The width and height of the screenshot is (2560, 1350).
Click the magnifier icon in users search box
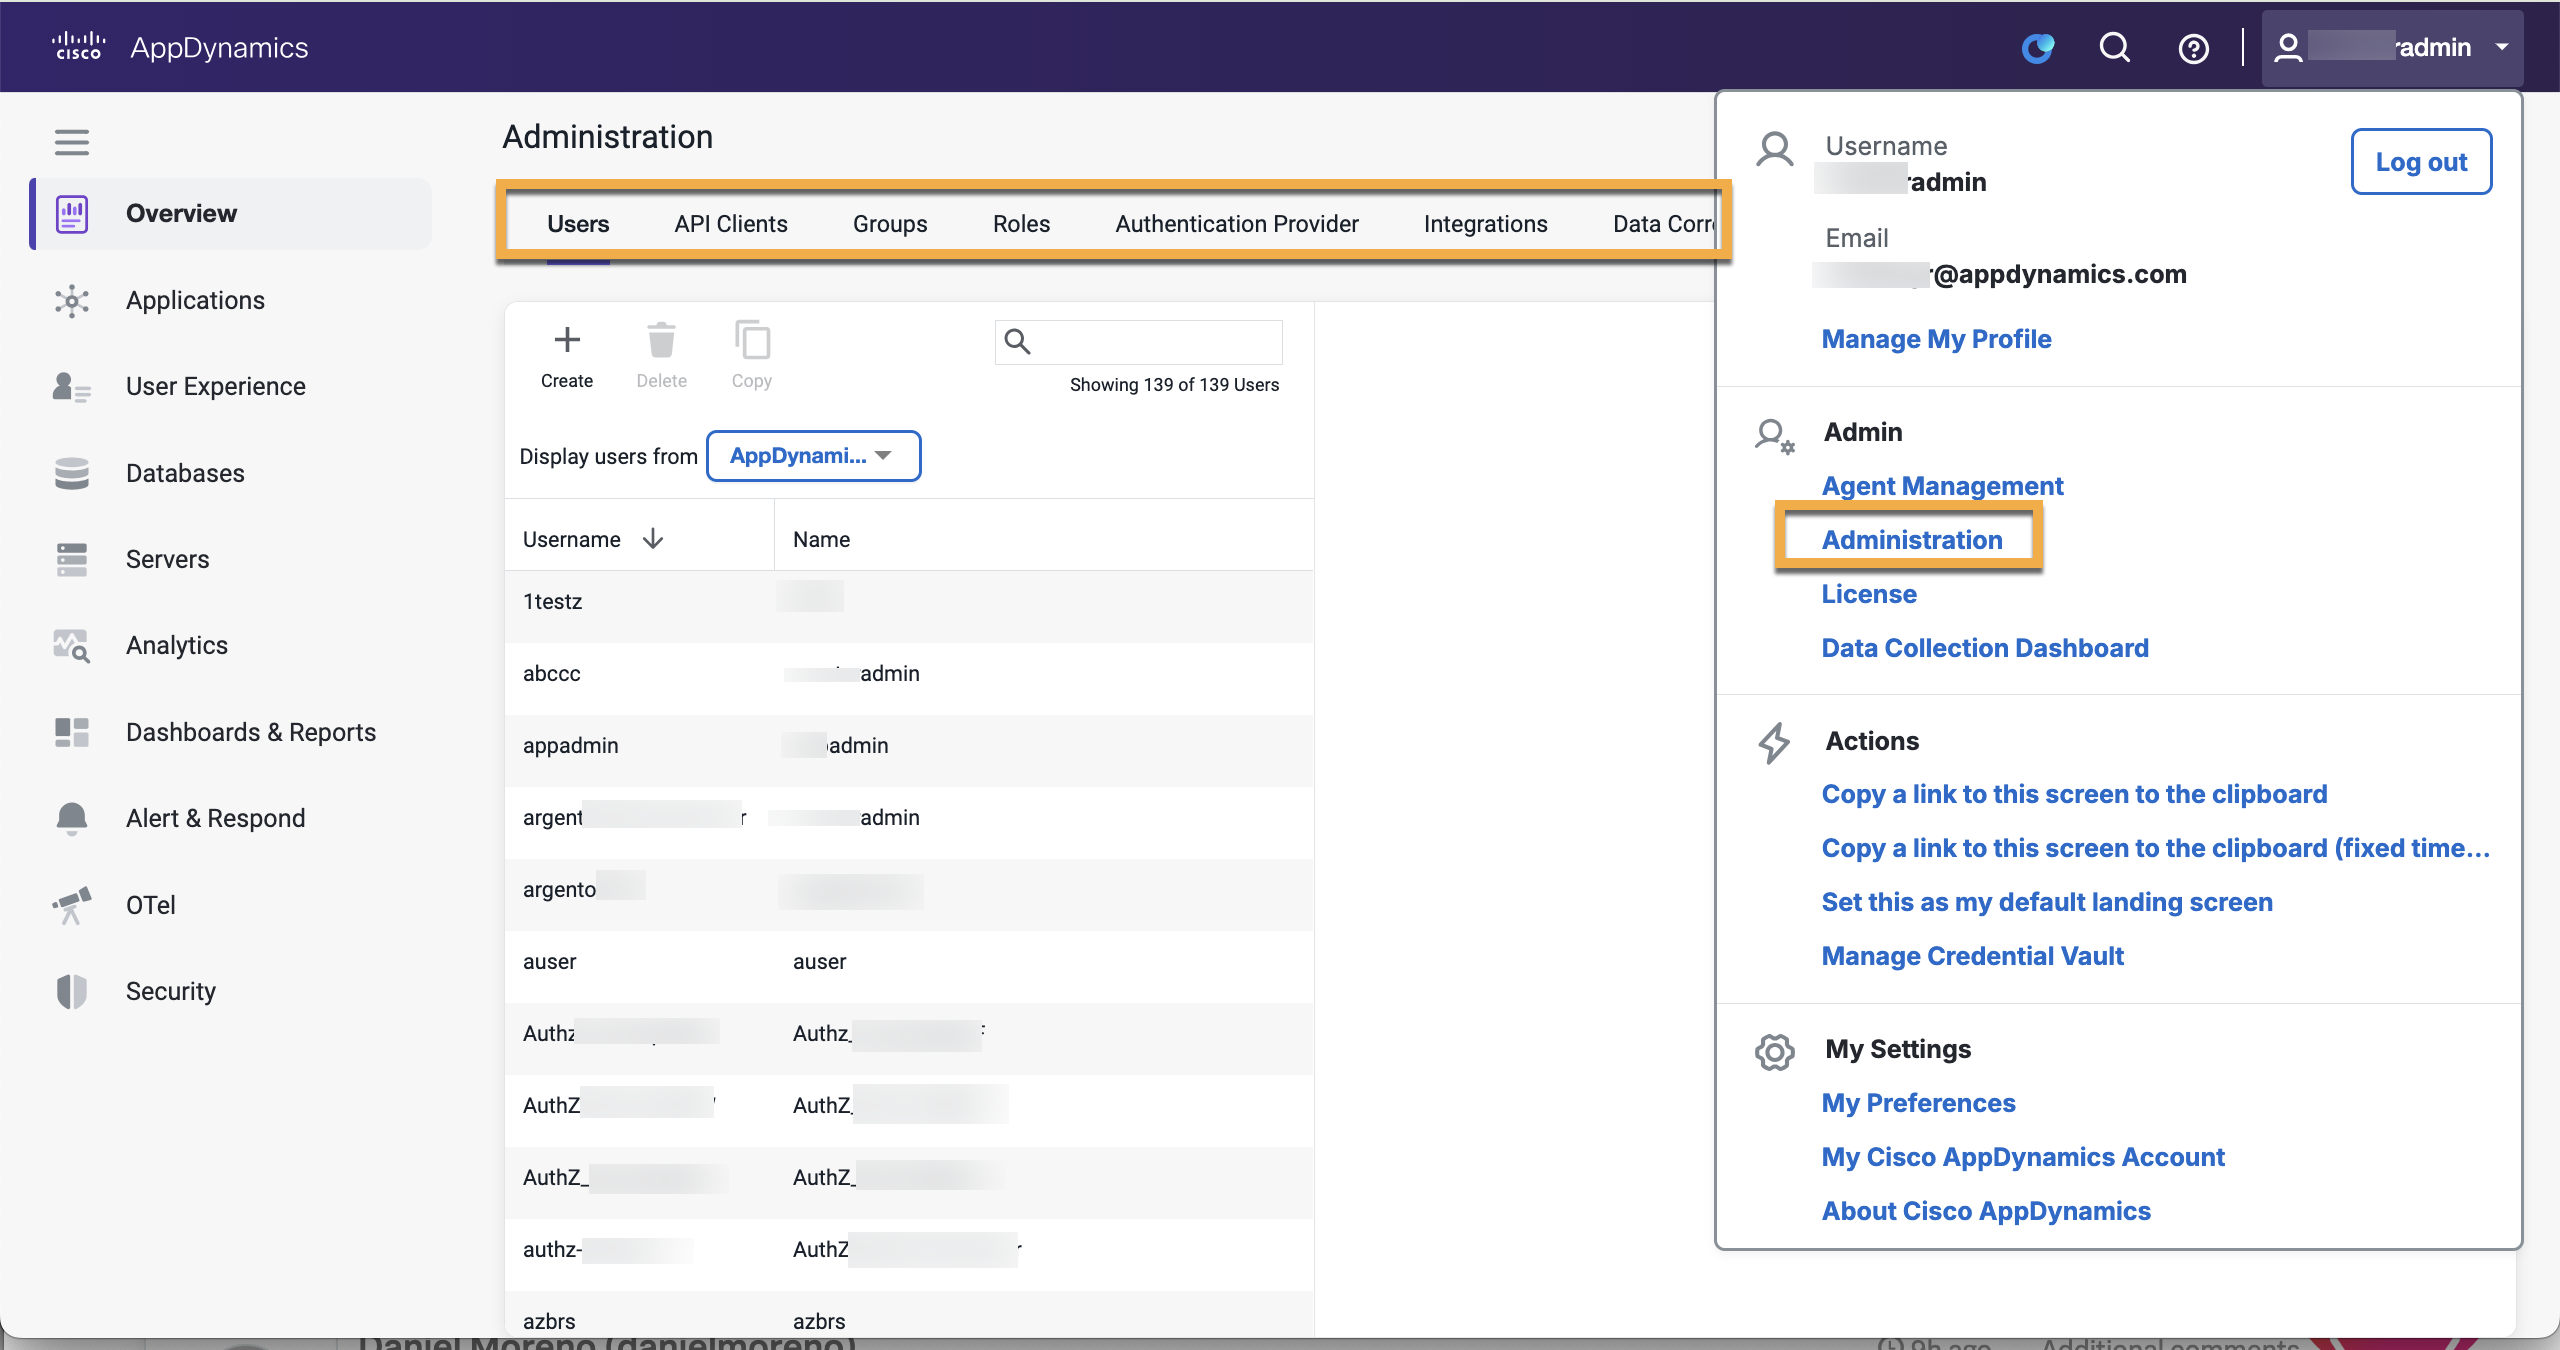1017,342
